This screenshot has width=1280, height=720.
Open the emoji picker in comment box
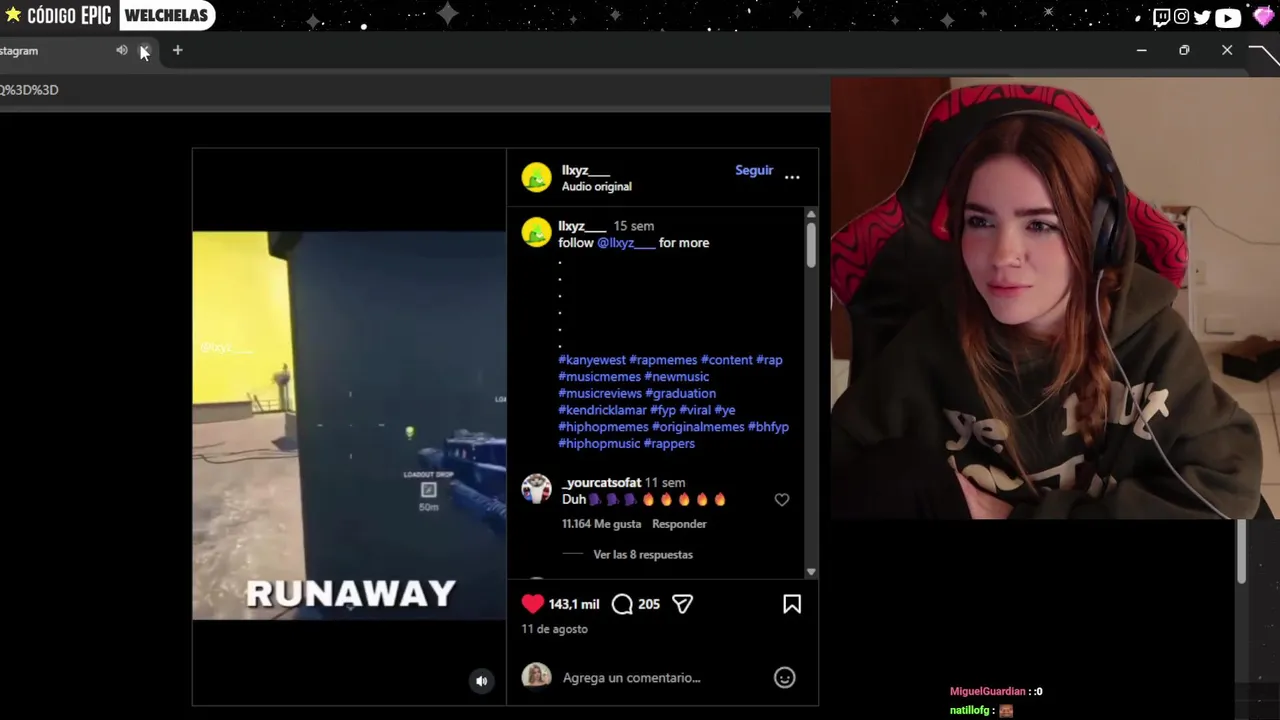[x=784, y=678]
